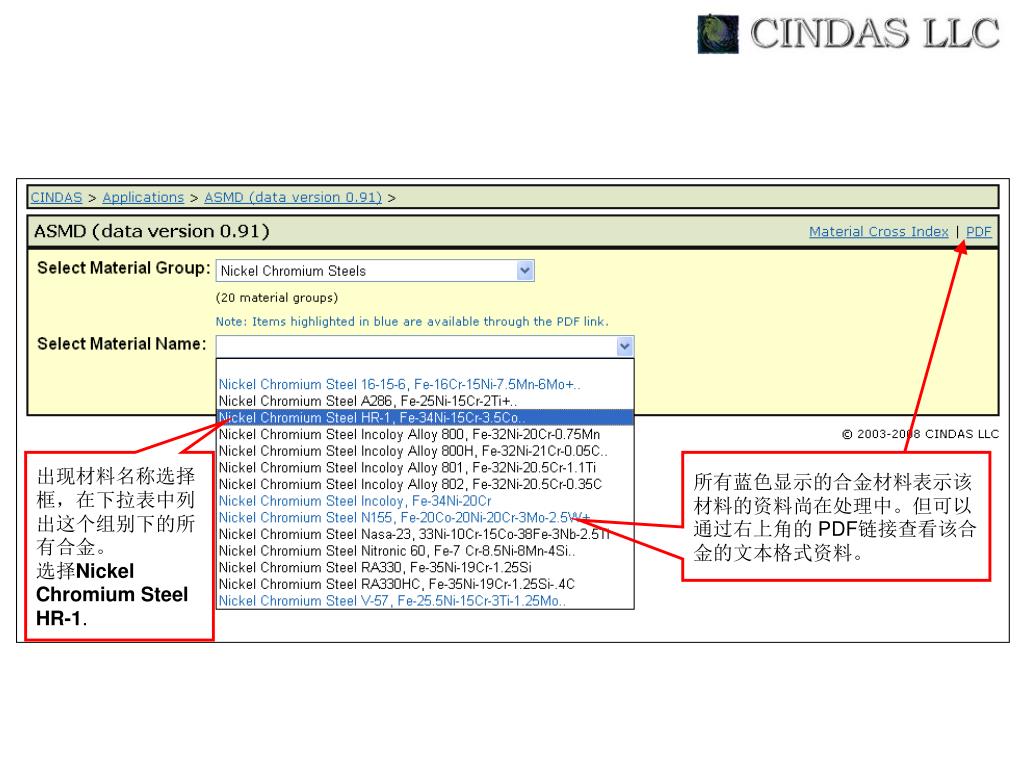Select Incoloy Alloy 802 option
1024x768 pixels.
click(x=425, y=484)
